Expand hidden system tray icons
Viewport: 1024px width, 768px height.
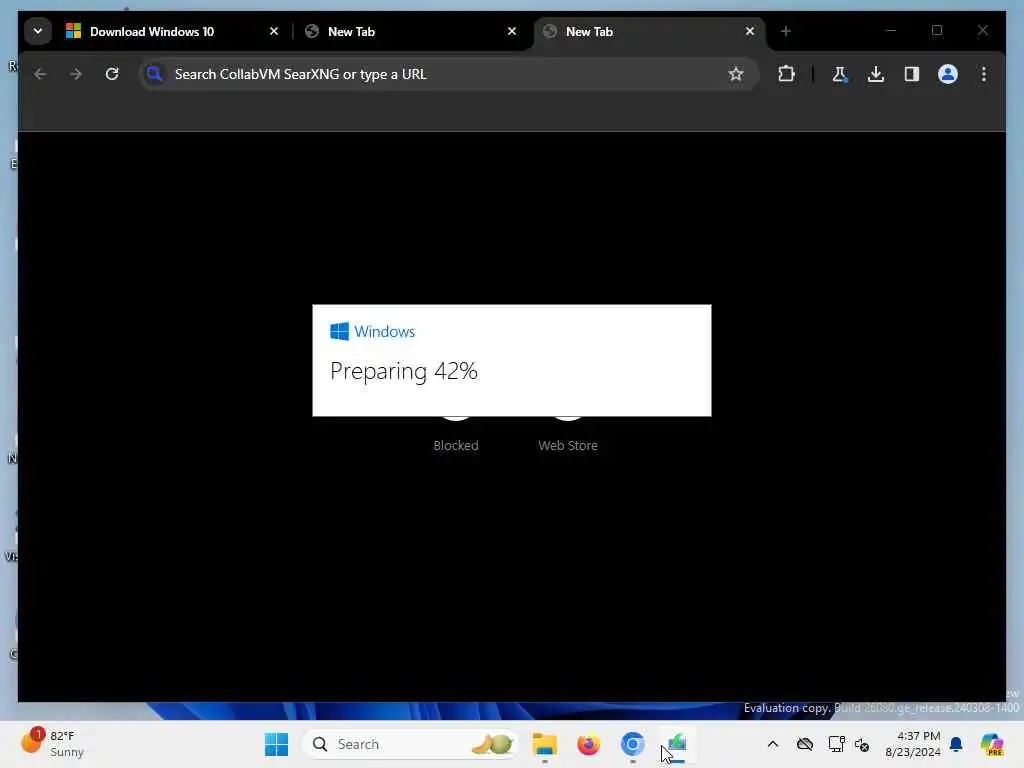(773, 744)
